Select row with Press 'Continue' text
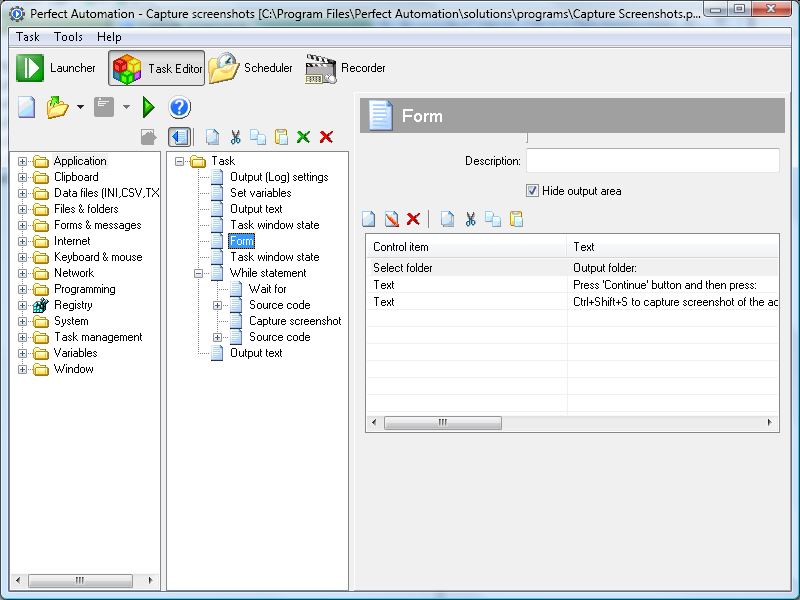The width and height of the screenshot is (800, 600). pyautogui.click(x=572, y=285)
